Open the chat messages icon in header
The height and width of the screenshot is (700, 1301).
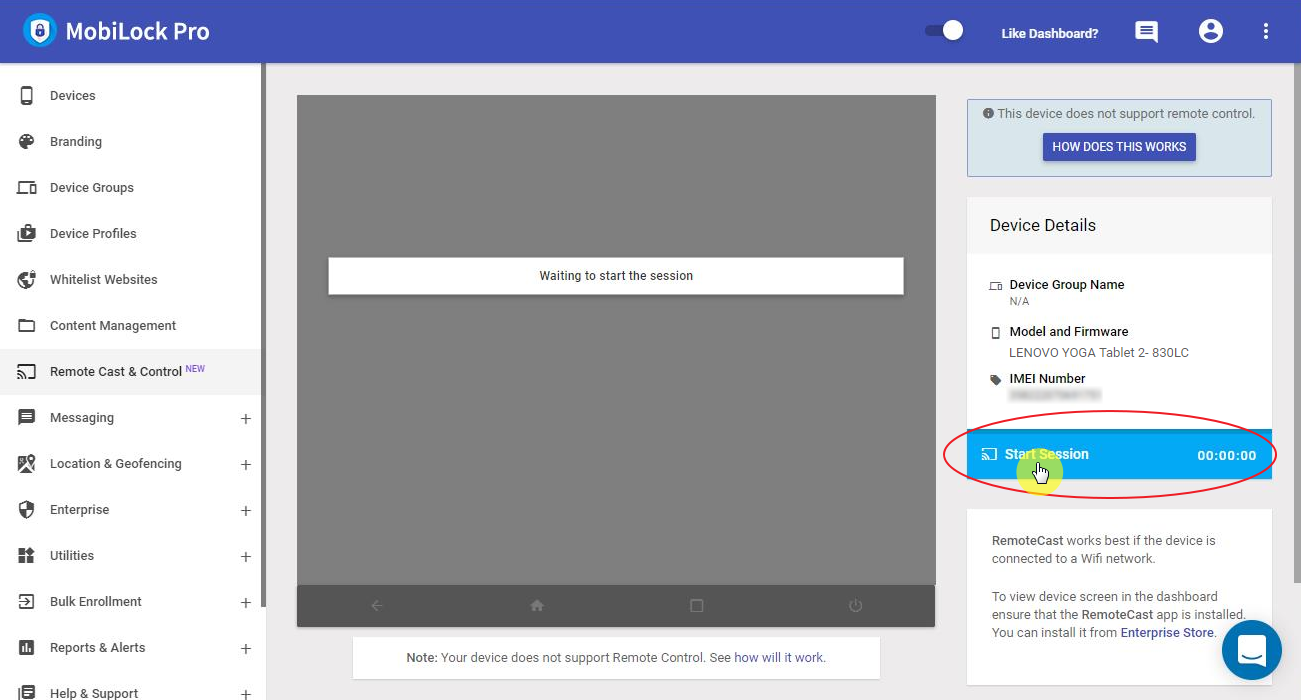point(1146,32)
